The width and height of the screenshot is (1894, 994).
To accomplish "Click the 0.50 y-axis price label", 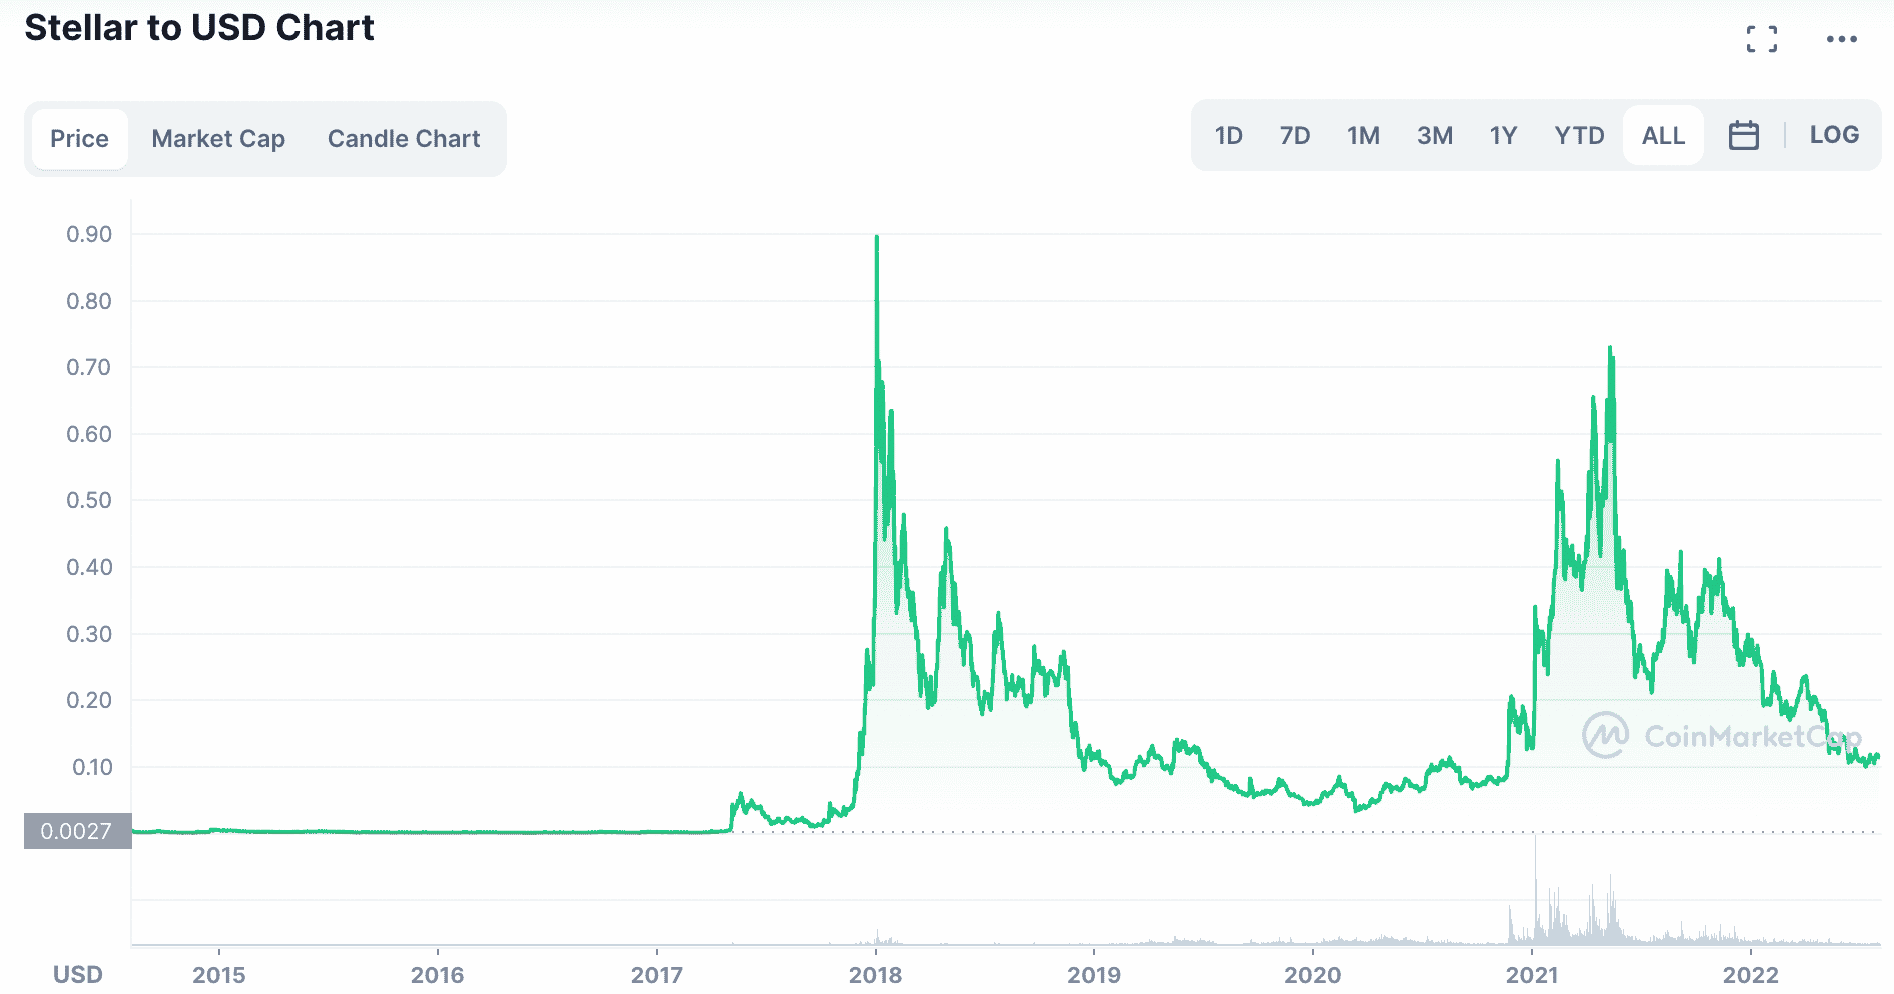I will click(x=89, y=500).
